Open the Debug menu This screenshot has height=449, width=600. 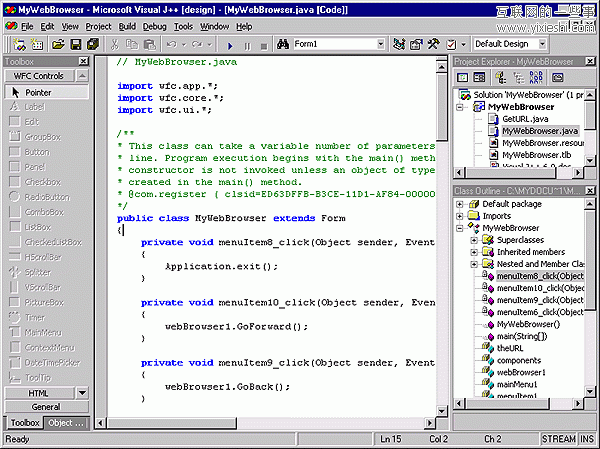coord(154,26)
